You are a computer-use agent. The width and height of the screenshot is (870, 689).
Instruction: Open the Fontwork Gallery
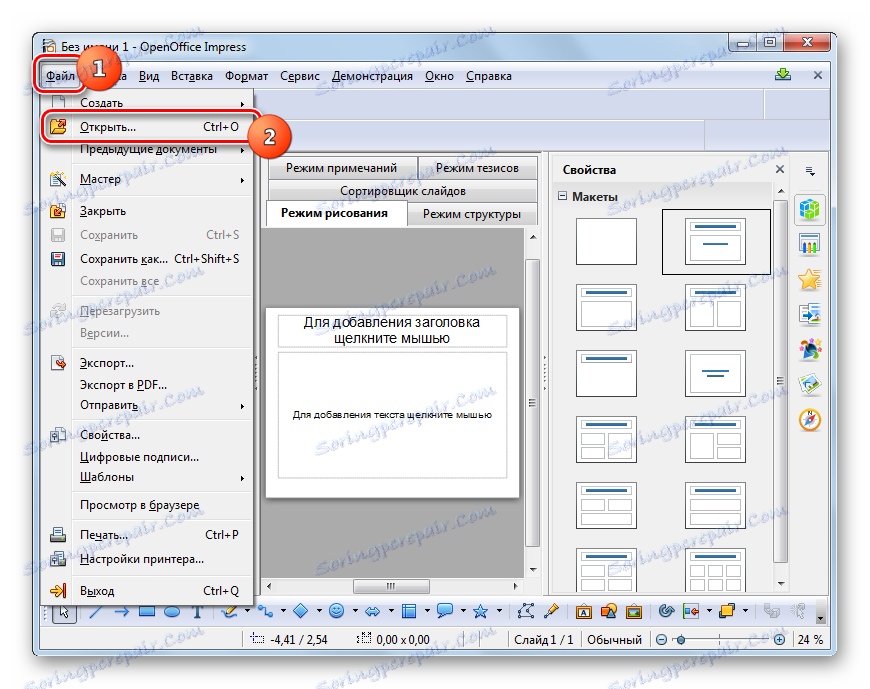pyautogui.click(x=584, y=612)
